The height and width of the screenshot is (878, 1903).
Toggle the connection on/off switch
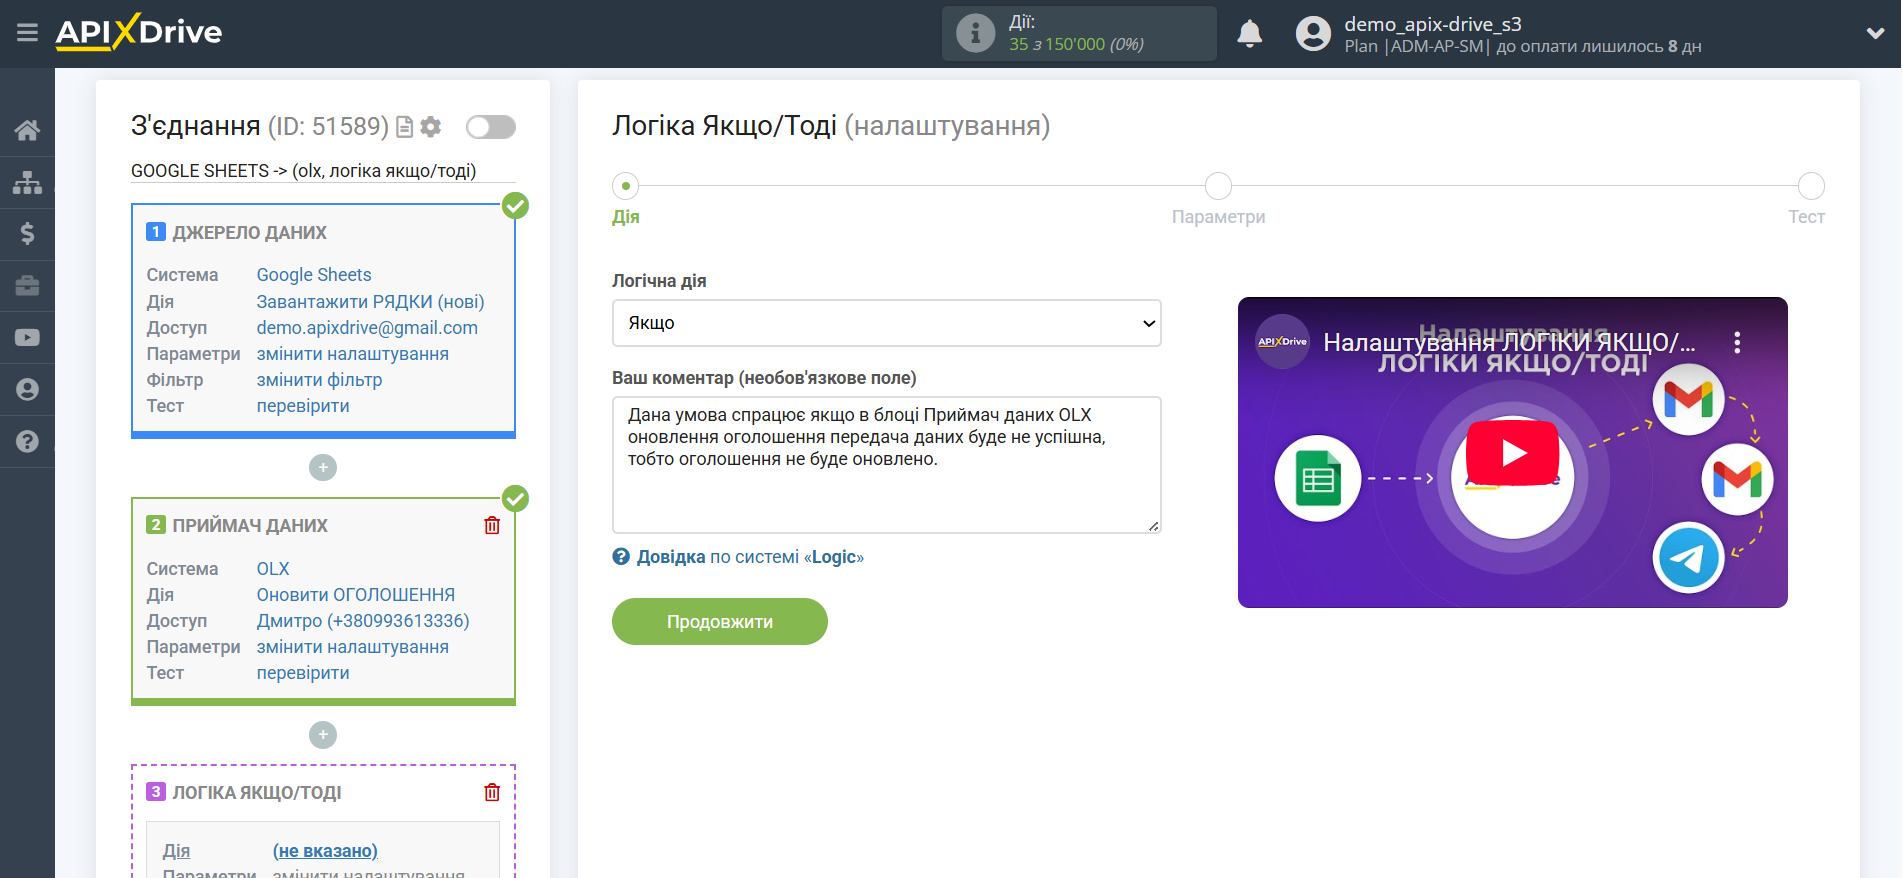[x=491, y=127]
